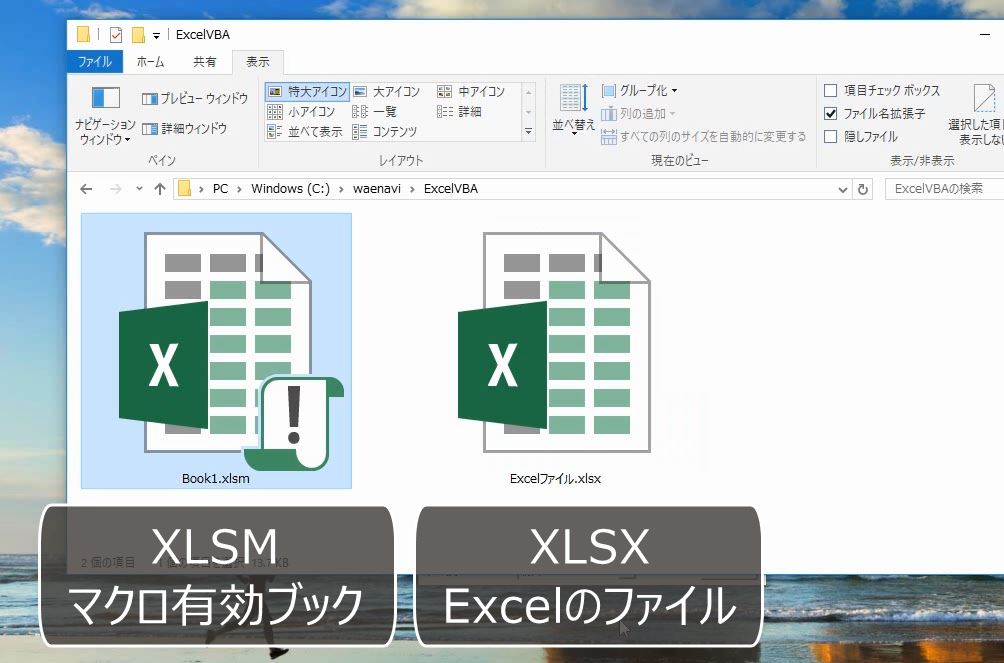This screenshot has height=663, width=1004.
Task: Click the quick access new folder icon
Action: tap(138, 35)
